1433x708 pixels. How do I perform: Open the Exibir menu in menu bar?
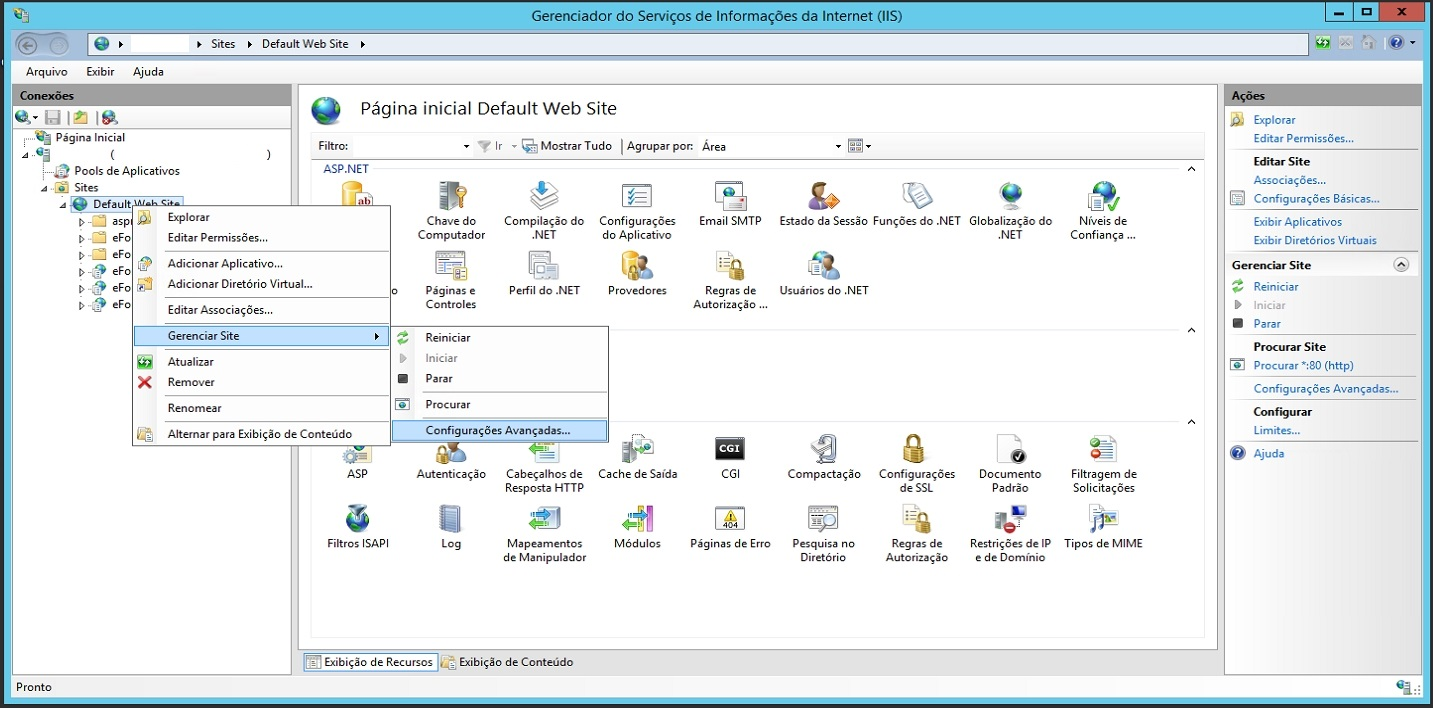[100, 72]
